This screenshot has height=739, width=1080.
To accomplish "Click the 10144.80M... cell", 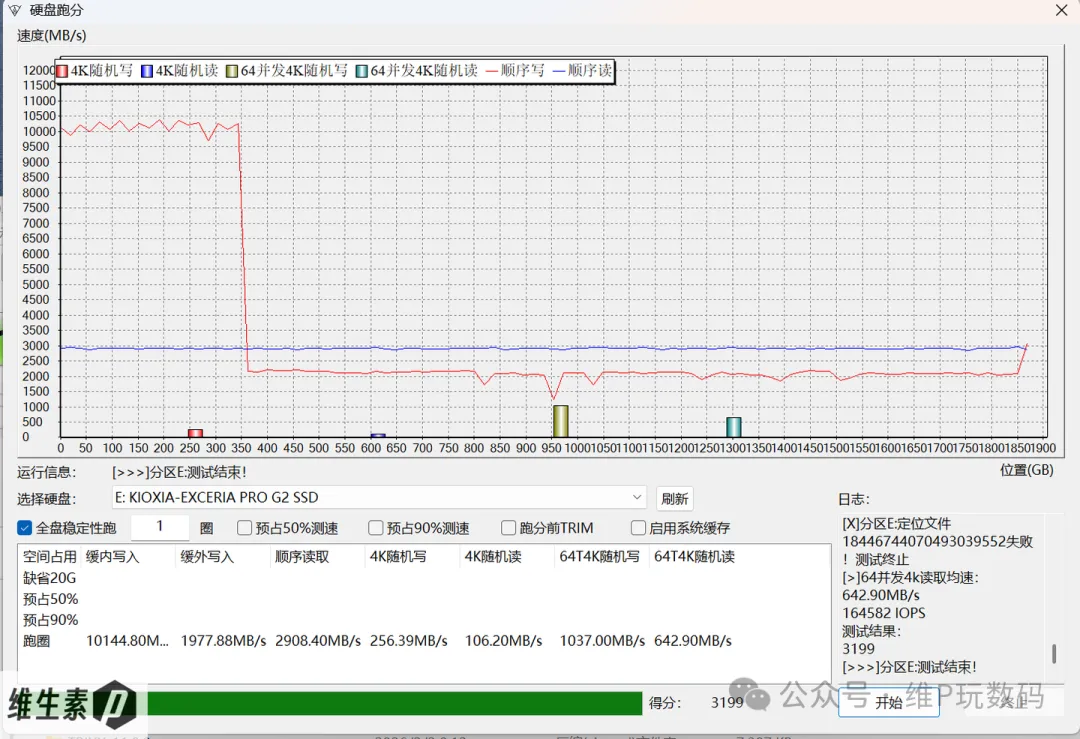I will coord(127,641).
